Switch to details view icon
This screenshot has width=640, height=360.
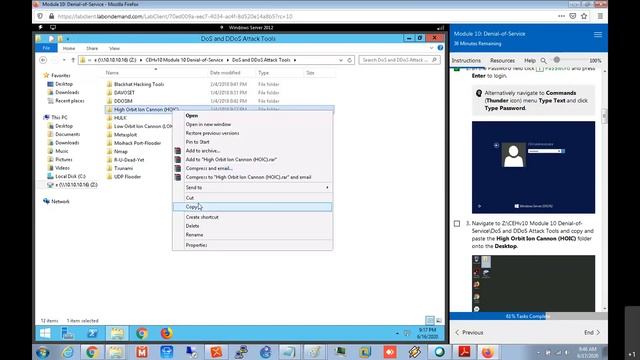coord(429,320)
